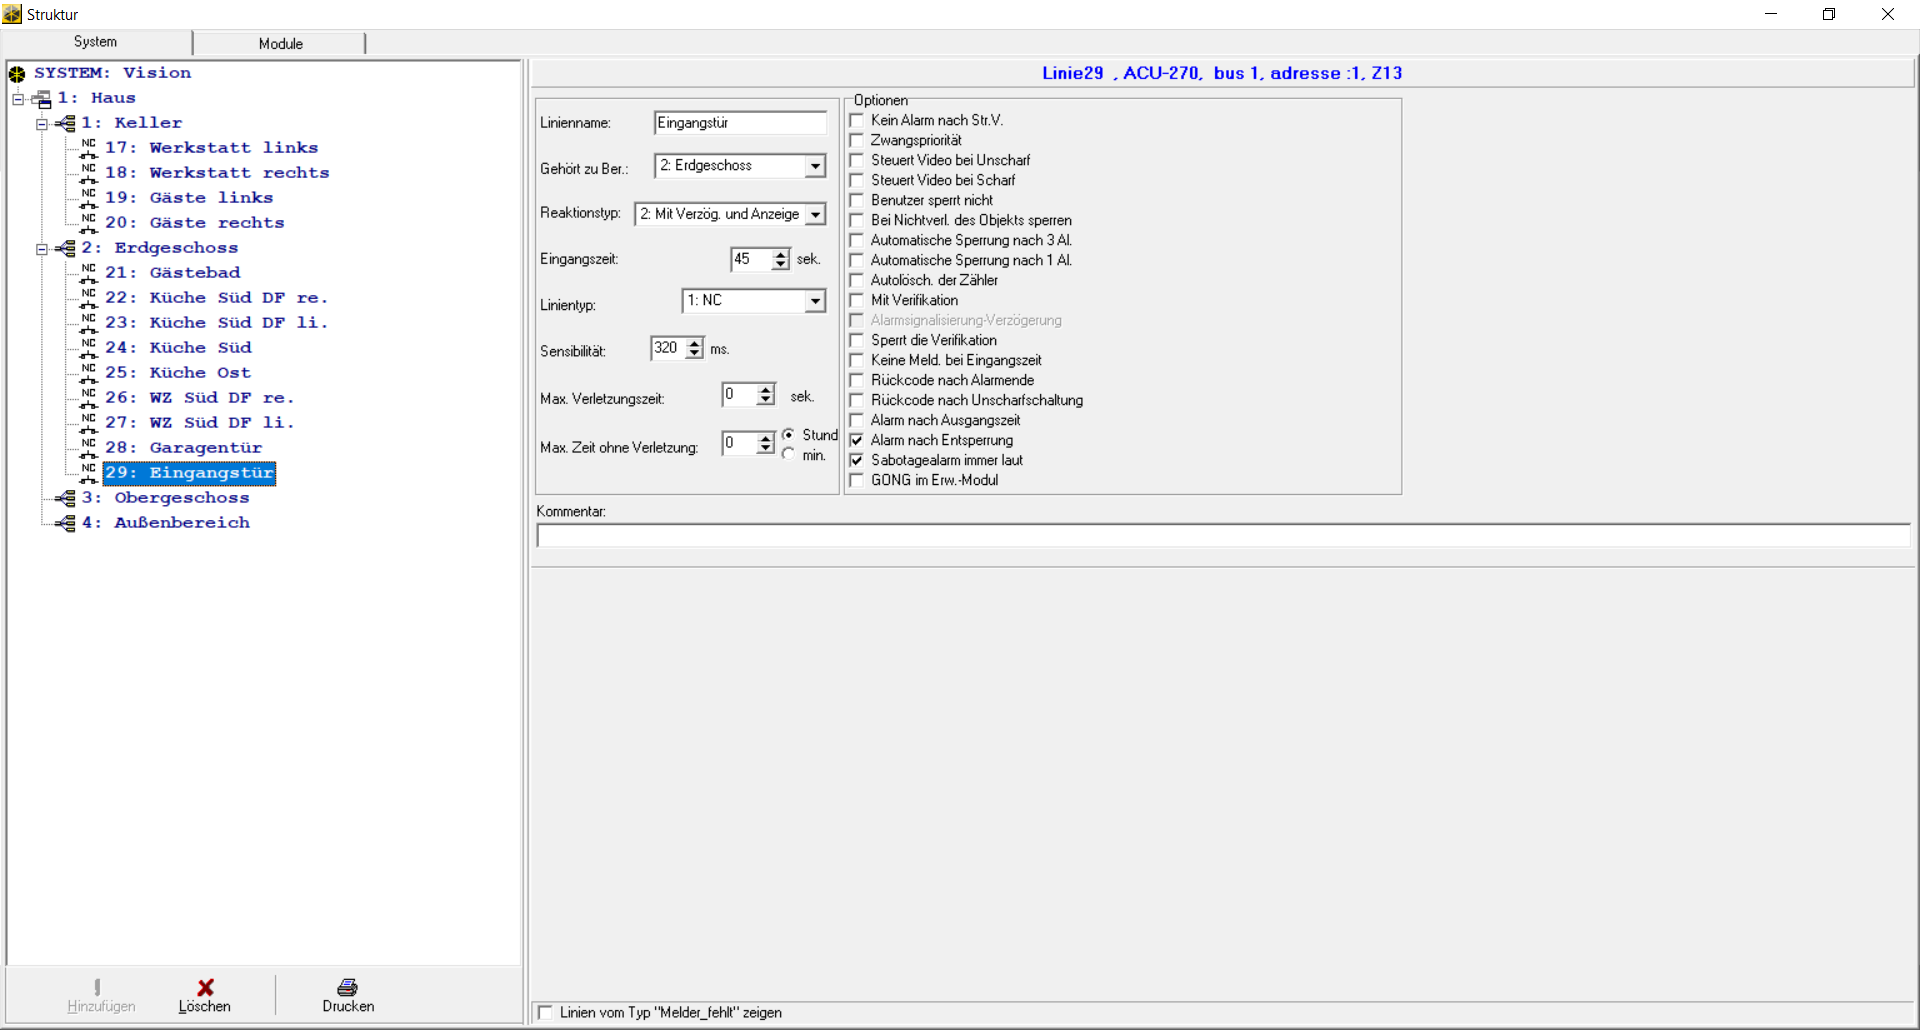Open the Linientyp dropdown

coord(816,301)
